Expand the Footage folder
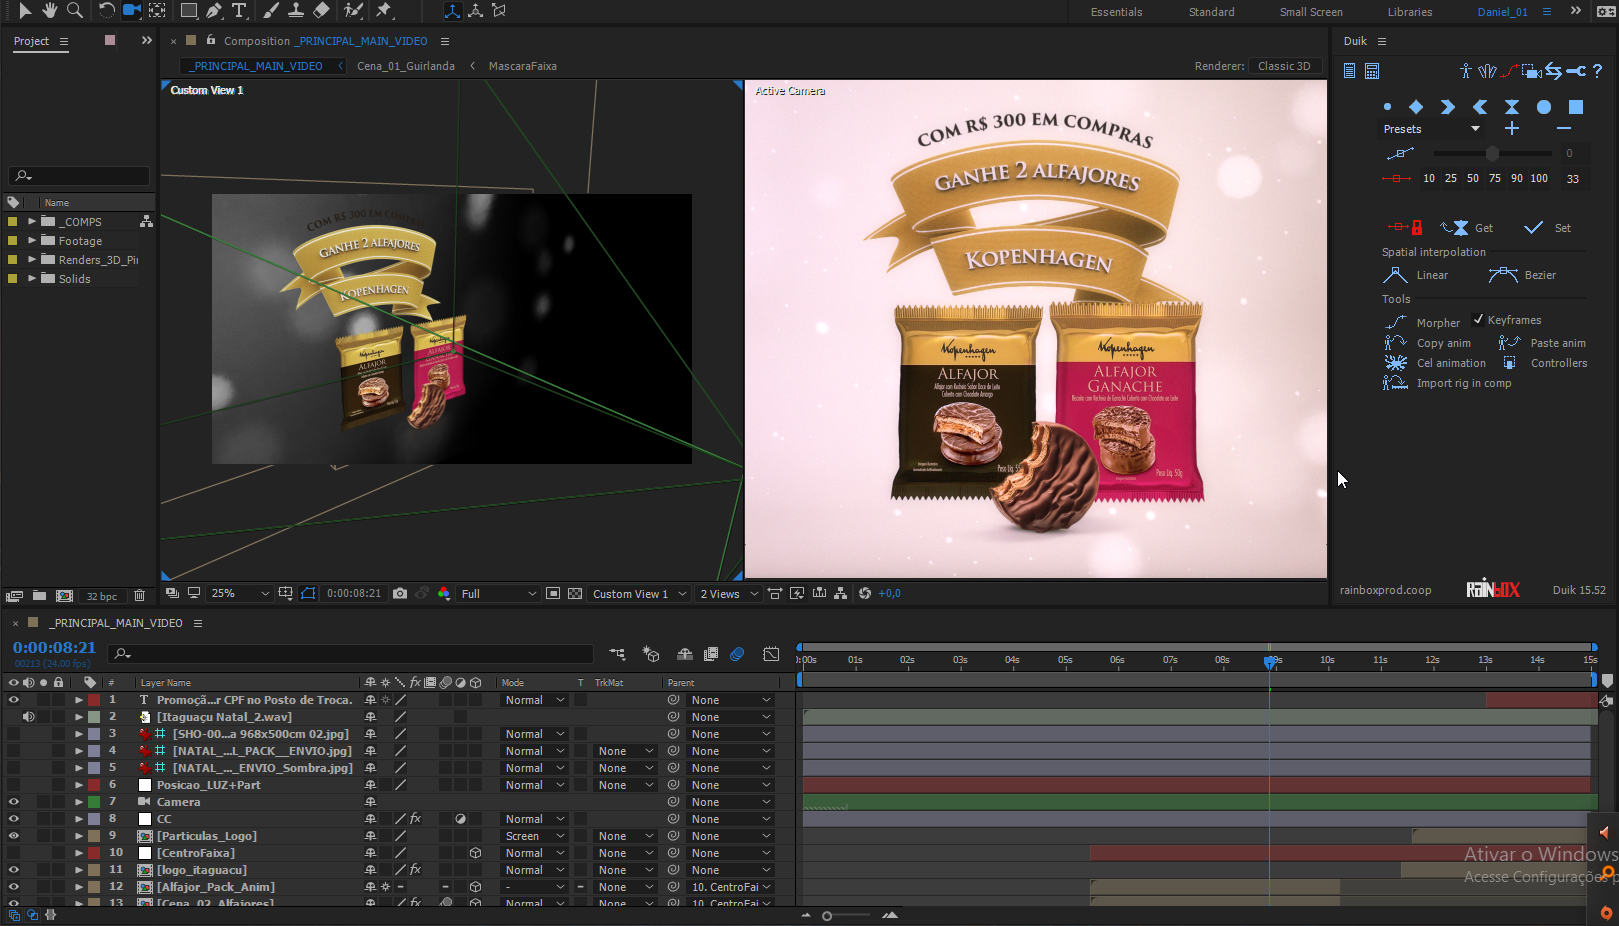This screenshot has width=1619, height=926. pos(32,241)
